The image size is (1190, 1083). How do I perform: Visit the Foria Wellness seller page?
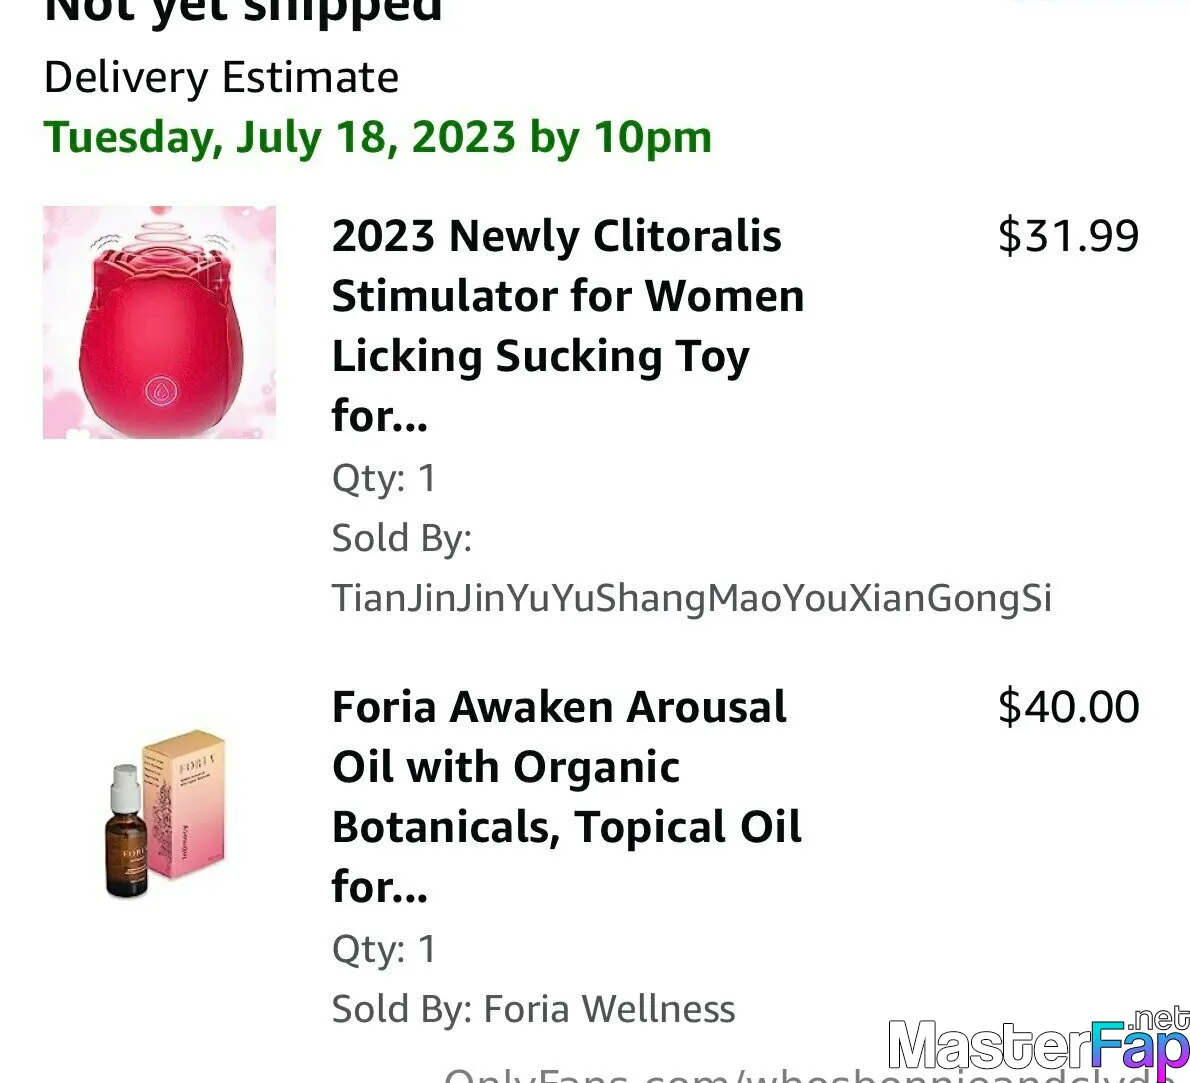609,1009
